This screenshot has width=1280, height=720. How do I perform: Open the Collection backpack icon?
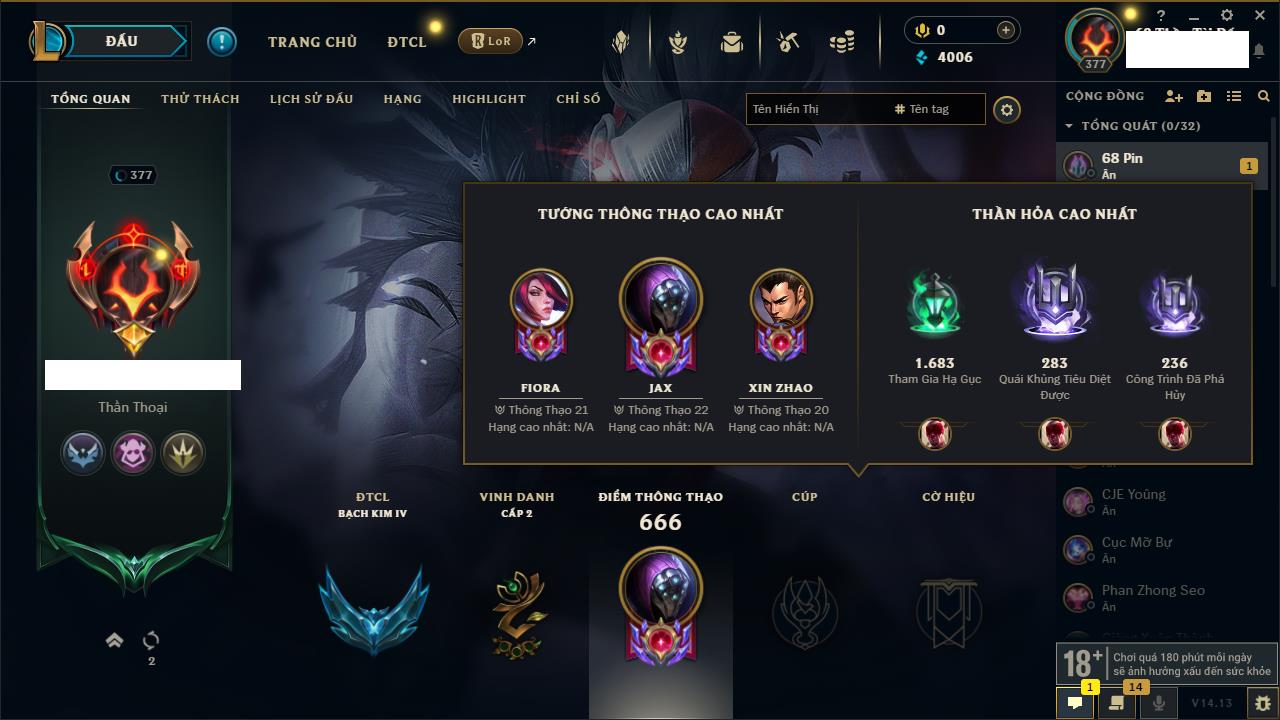pos(732,42)
